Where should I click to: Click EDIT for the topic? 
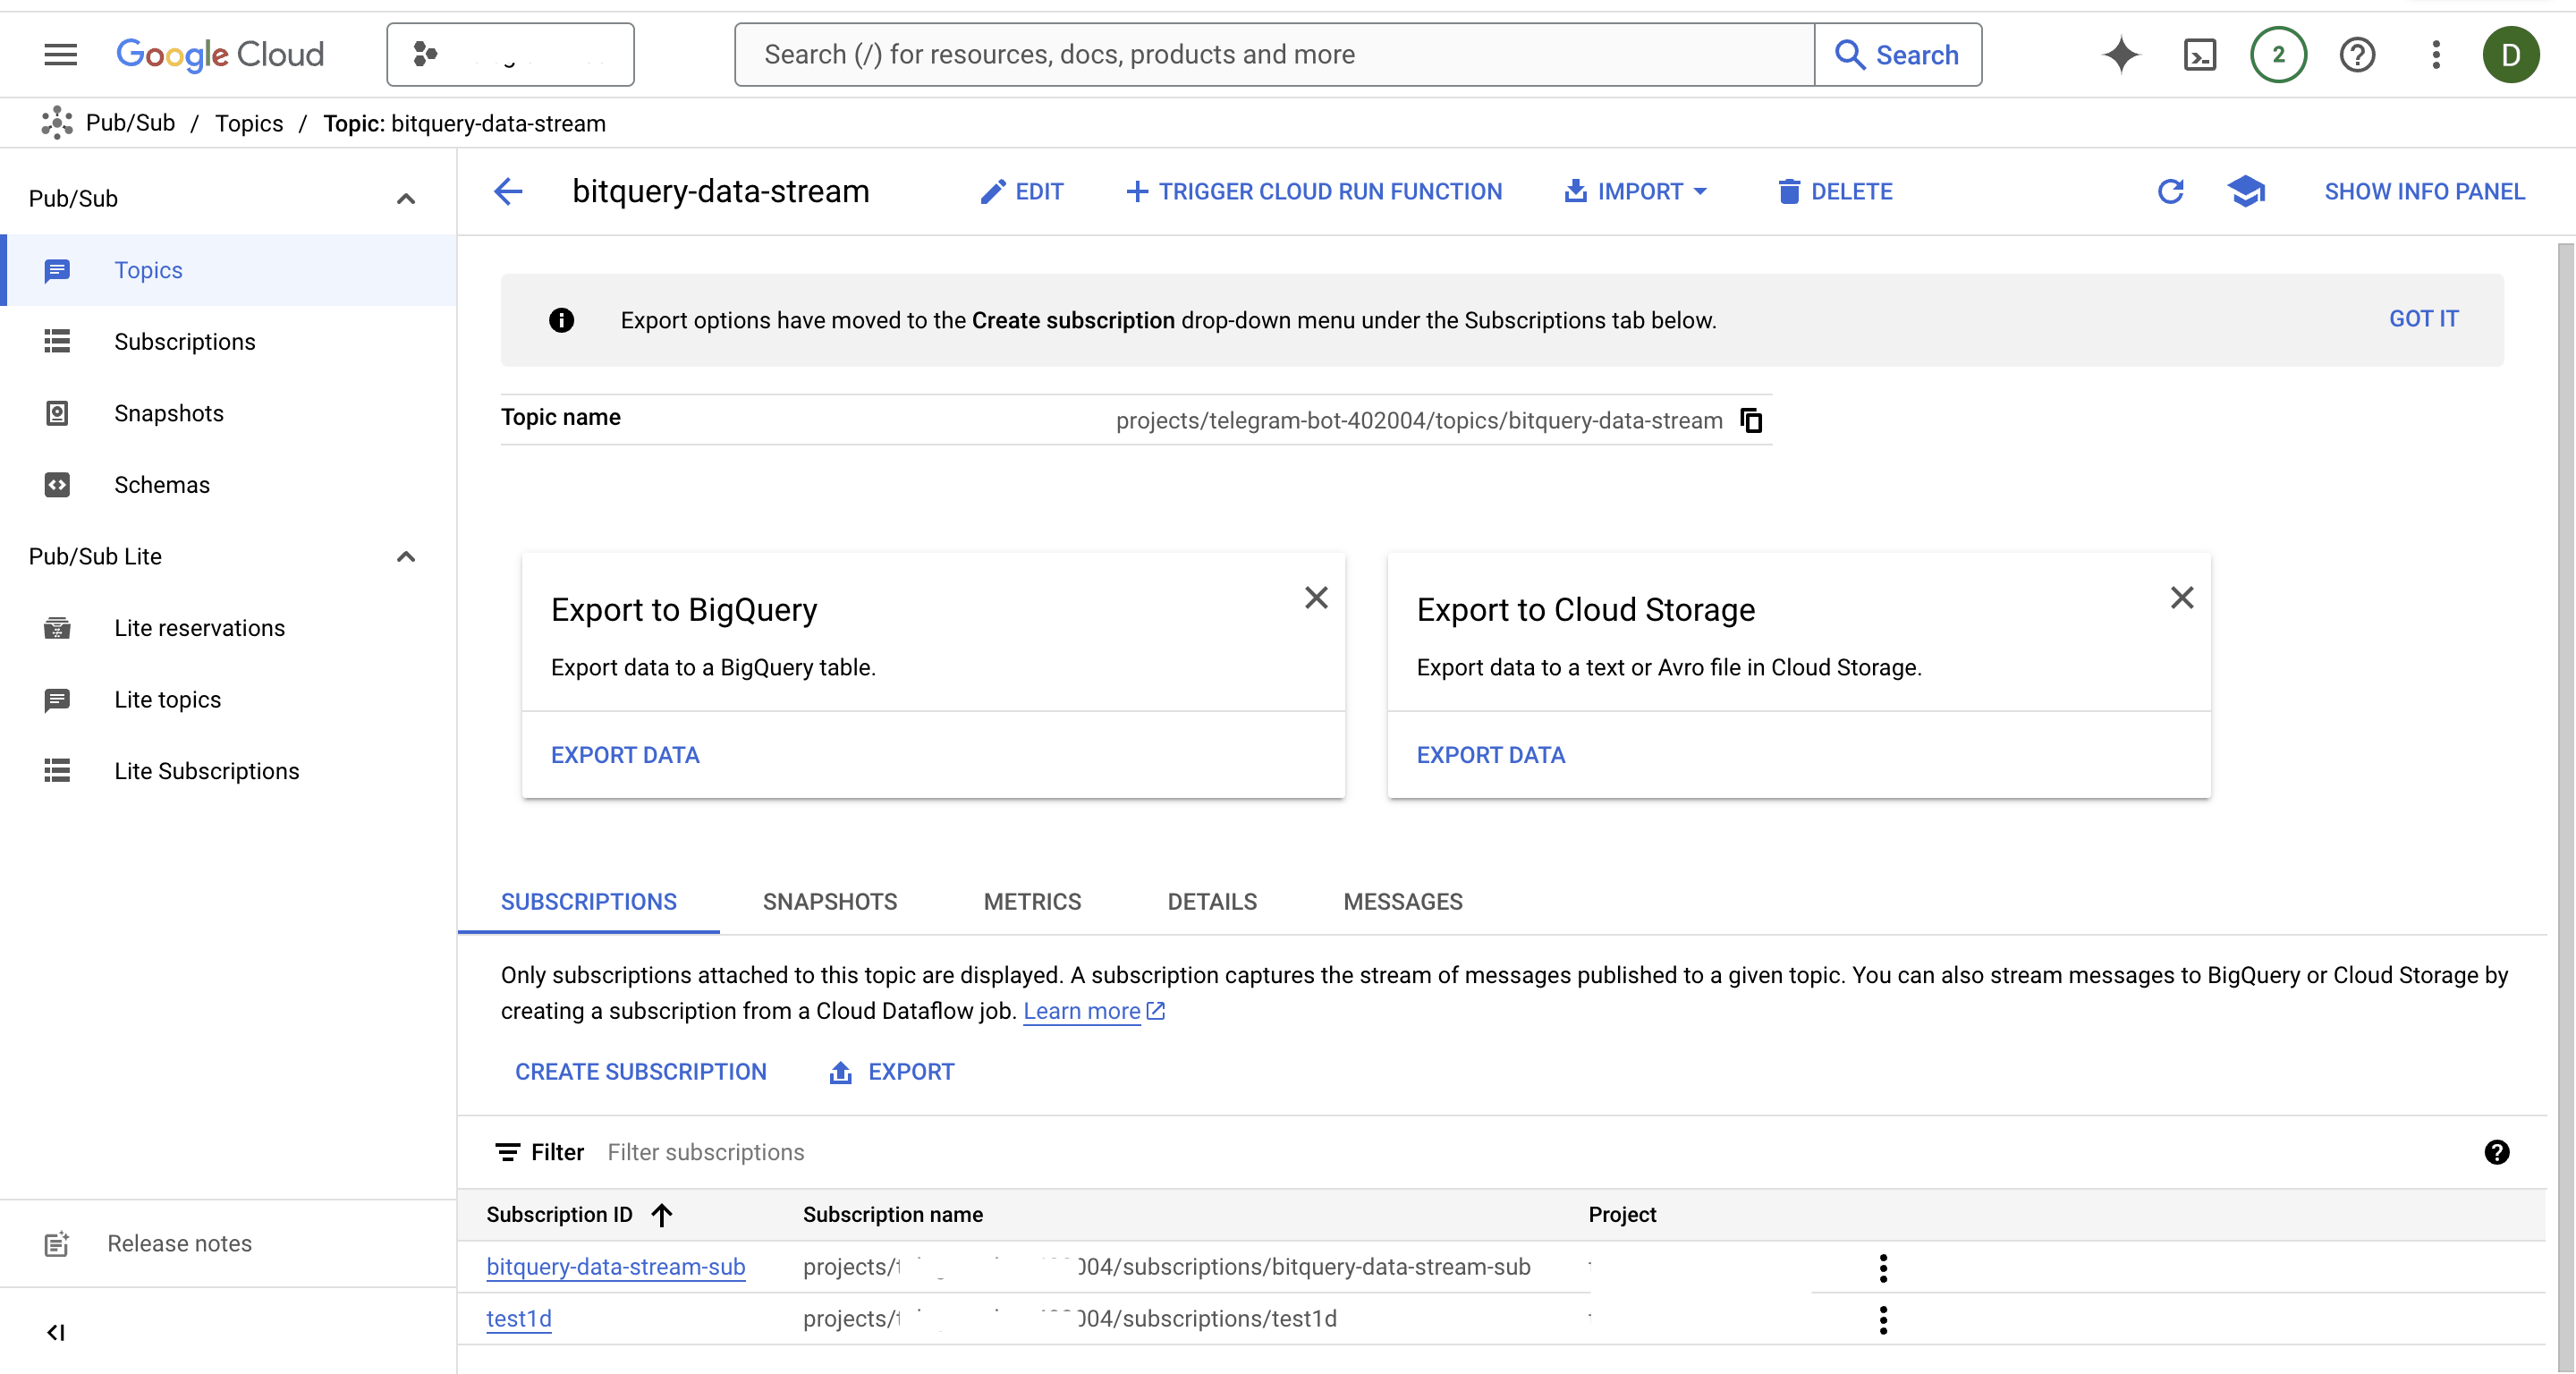click(1021, 191)
